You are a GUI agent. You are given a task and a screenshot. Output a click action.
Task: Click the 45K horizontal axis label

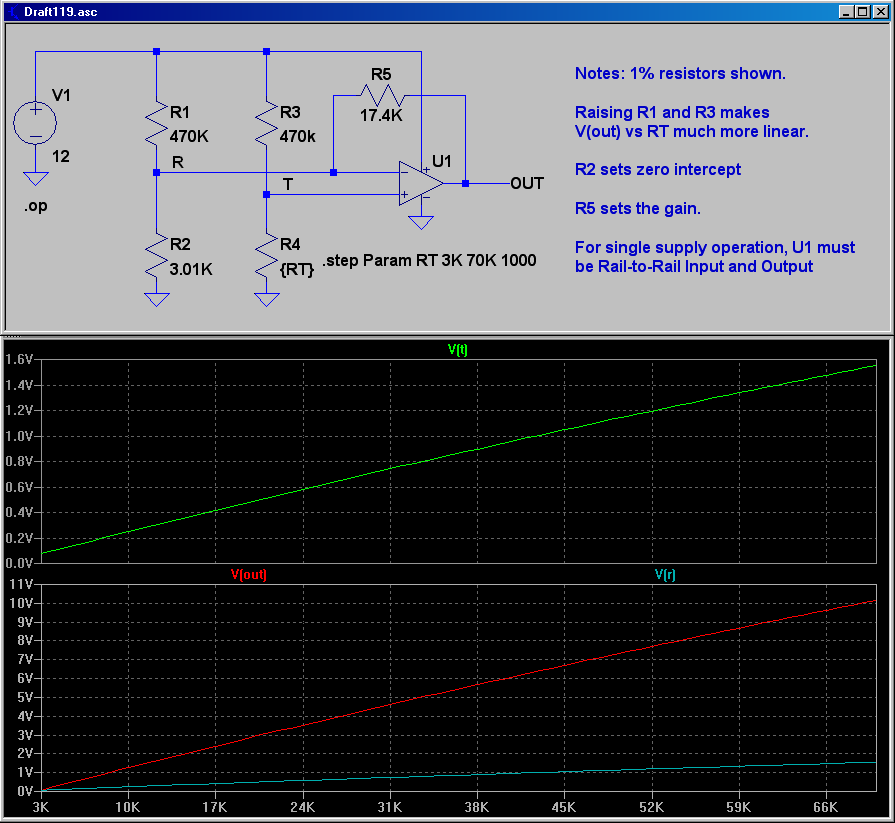coord(564,807)
